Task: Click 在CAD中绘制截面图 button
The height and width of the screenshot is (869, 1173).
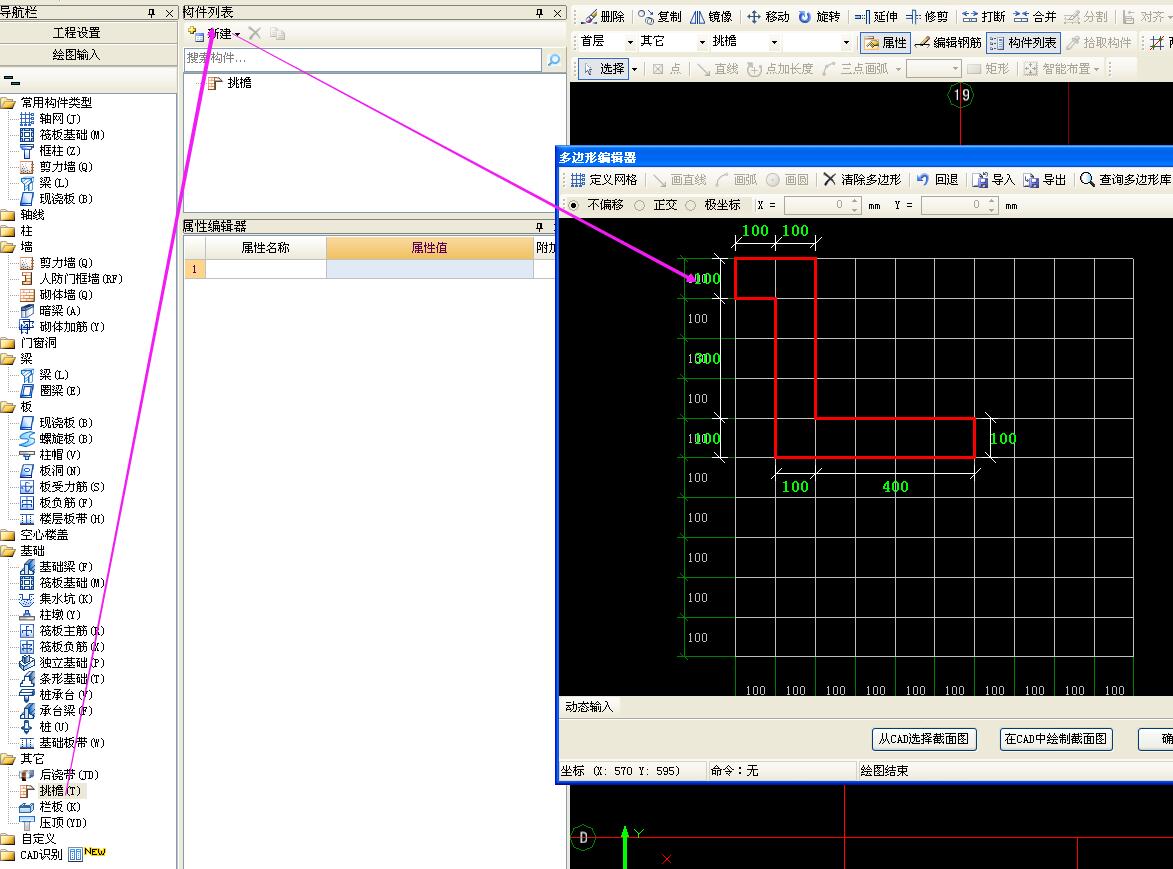Action: pyautogui.click(x=1056, y=739)
